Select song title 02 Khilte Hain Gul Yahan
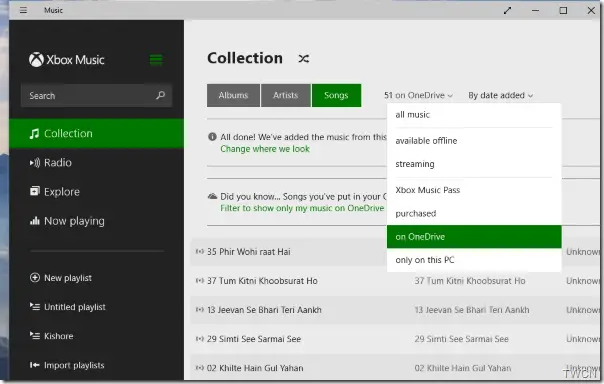The image size is (604, 384). point(255,368)
